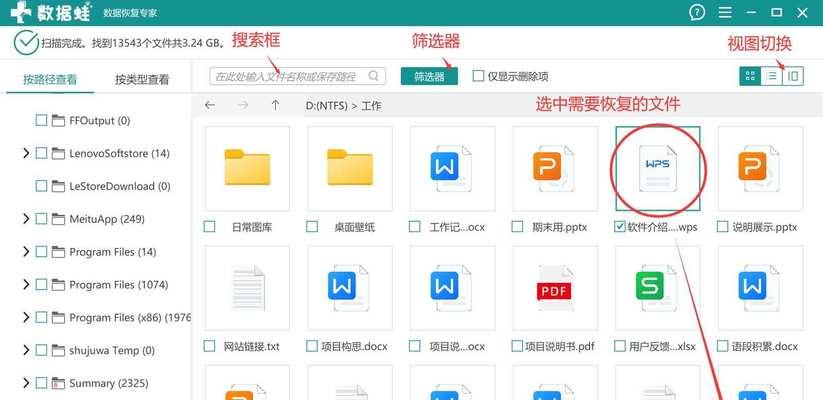This screenshot has width=823, height=400.
Task: Expand the Program Files (14) node
Action: 25,252
